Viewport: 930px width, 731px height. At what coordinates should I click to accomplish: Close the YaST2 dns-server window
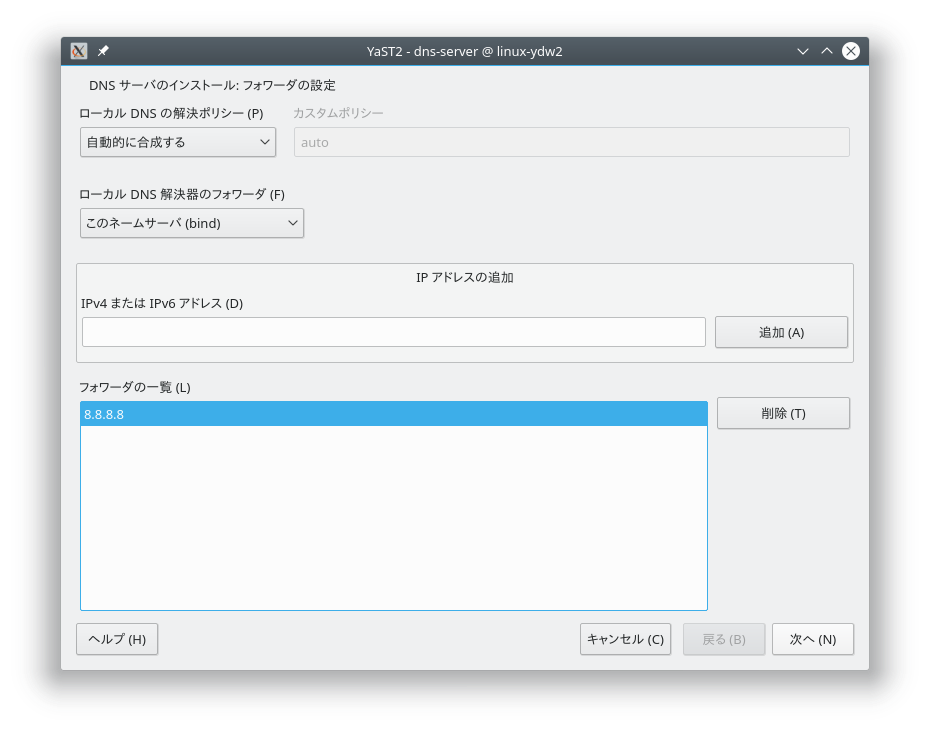tap(851, 51)
